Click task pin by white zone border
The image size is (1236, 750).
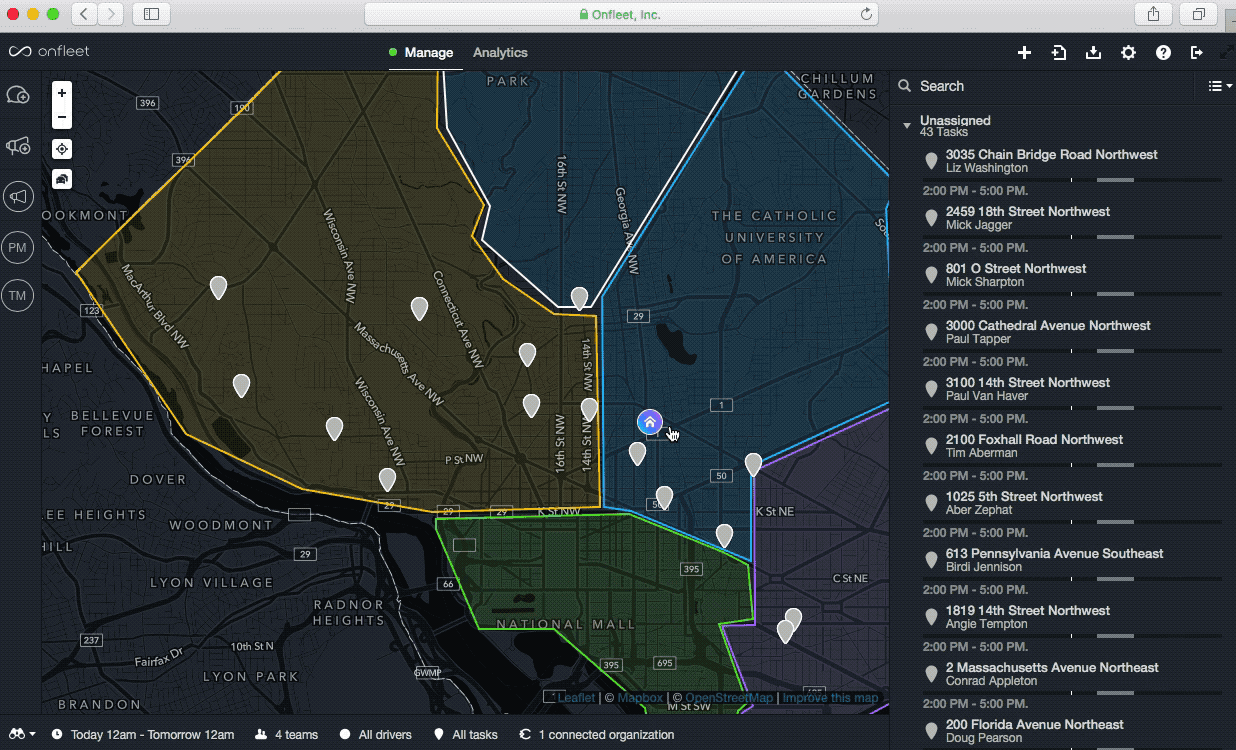pyautogui.click(x=579, y=298)
